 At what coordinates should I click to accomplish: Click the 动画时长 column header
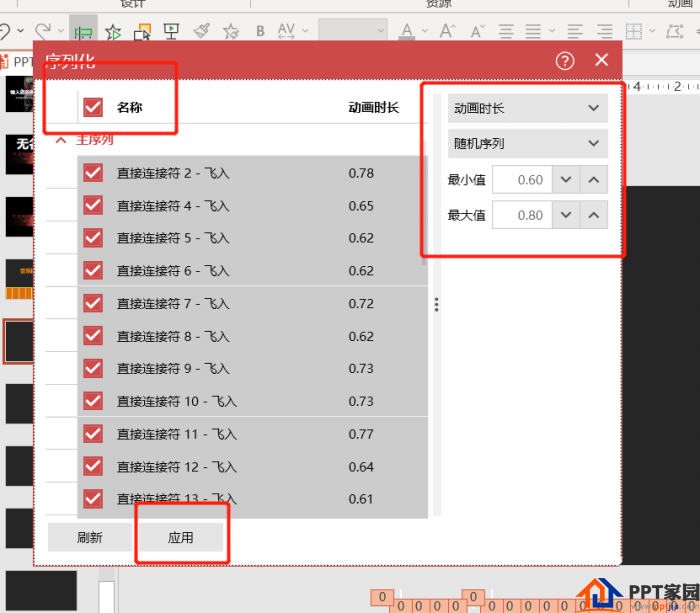pyautogui.click(x=373, y=107)
